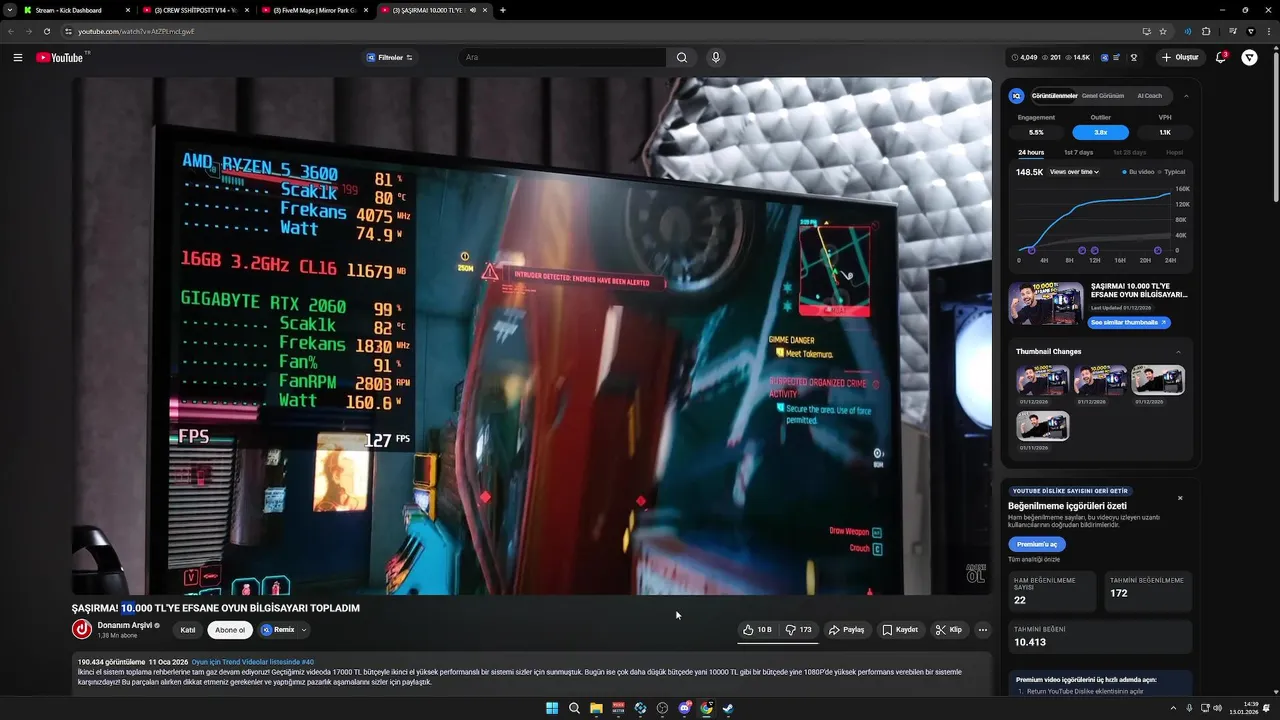Toggle the Bu video chart series

pyautogui.click(x=1138, y=172)
